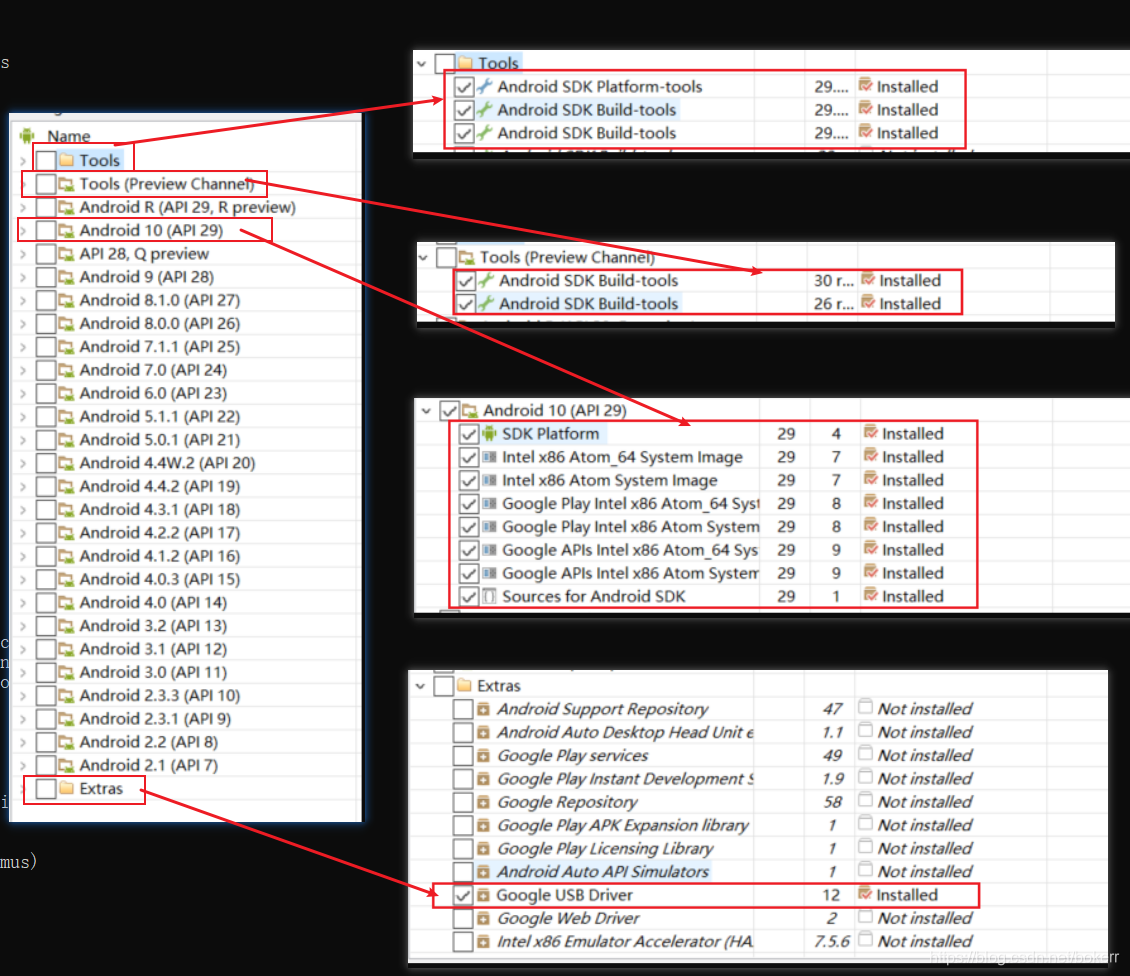Uncheck Android SDK Platform-tools checkbox
The height and width of the screenshot is (976, 1130).
[464, 86]
